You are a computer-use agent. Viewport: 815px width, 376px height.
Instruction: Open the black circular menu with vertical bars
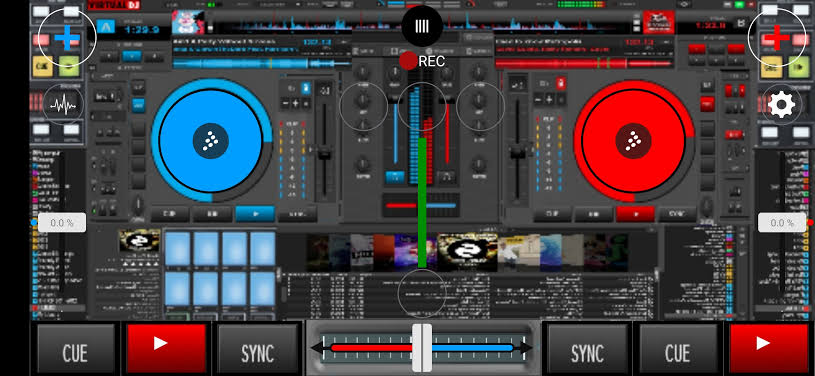(422, 26)
